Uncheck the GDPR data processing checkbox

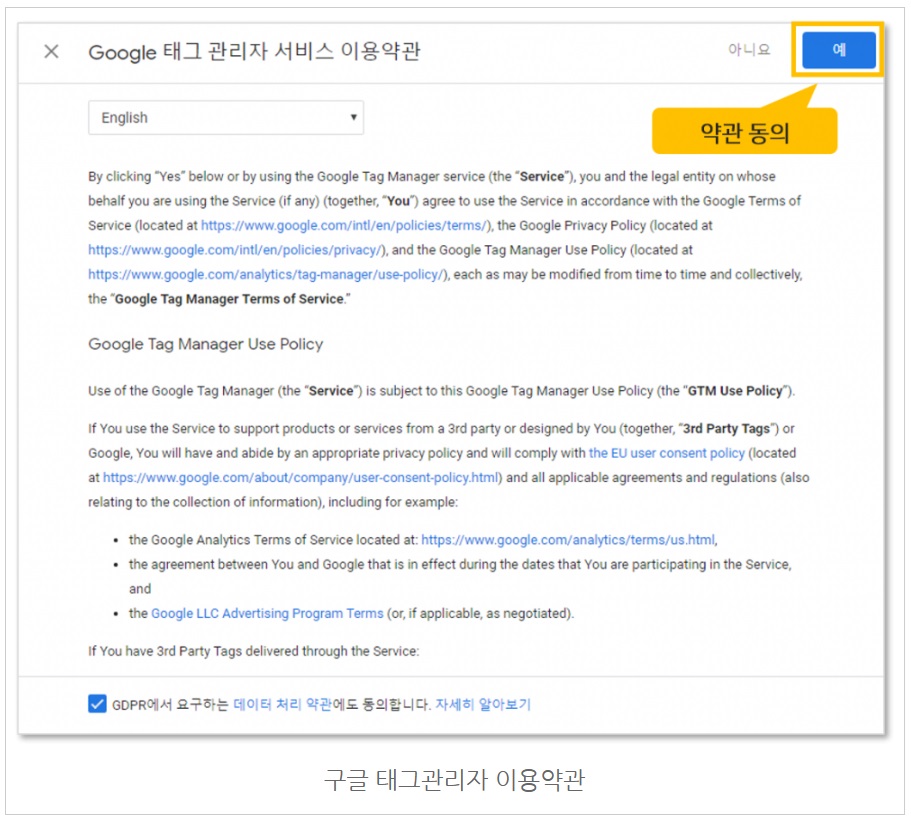pyautogui.click(x=97, y=703)
